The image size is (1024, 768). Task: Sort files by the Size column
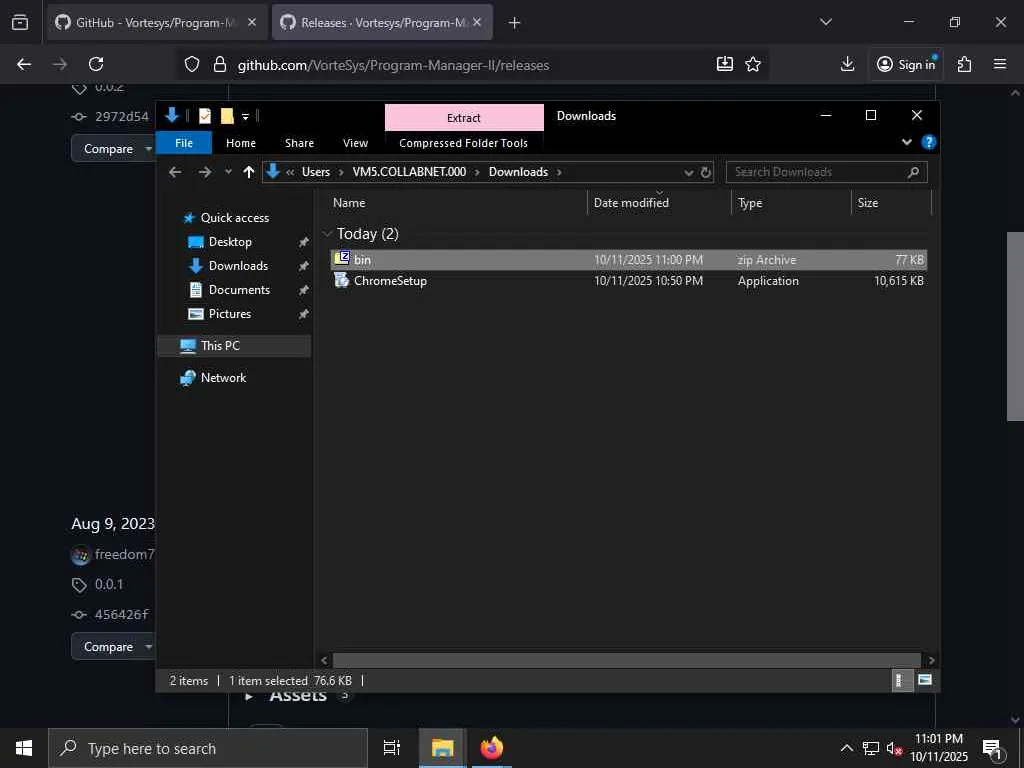891,202
